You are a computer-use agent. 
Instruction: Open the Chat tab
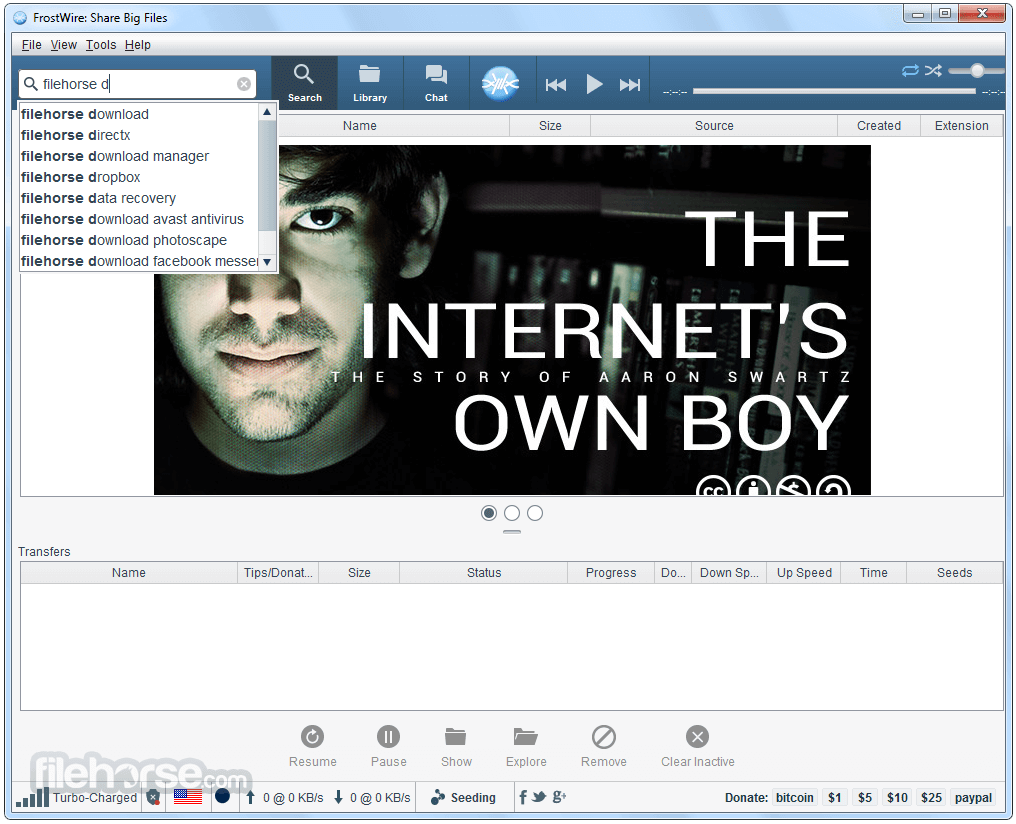[436, 83]
